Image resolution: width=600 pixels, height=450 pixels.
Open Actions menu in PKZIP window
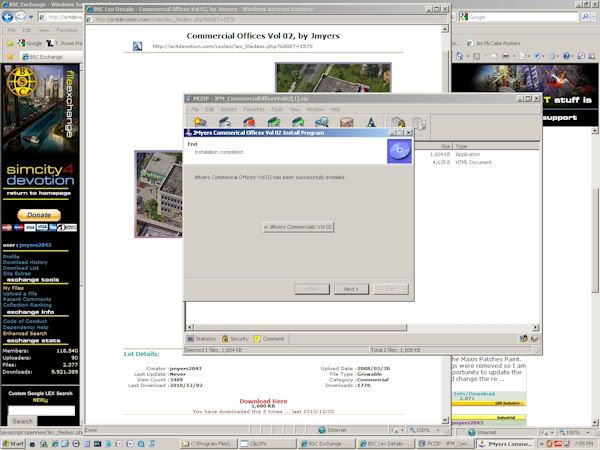click(x=228, y=109)
